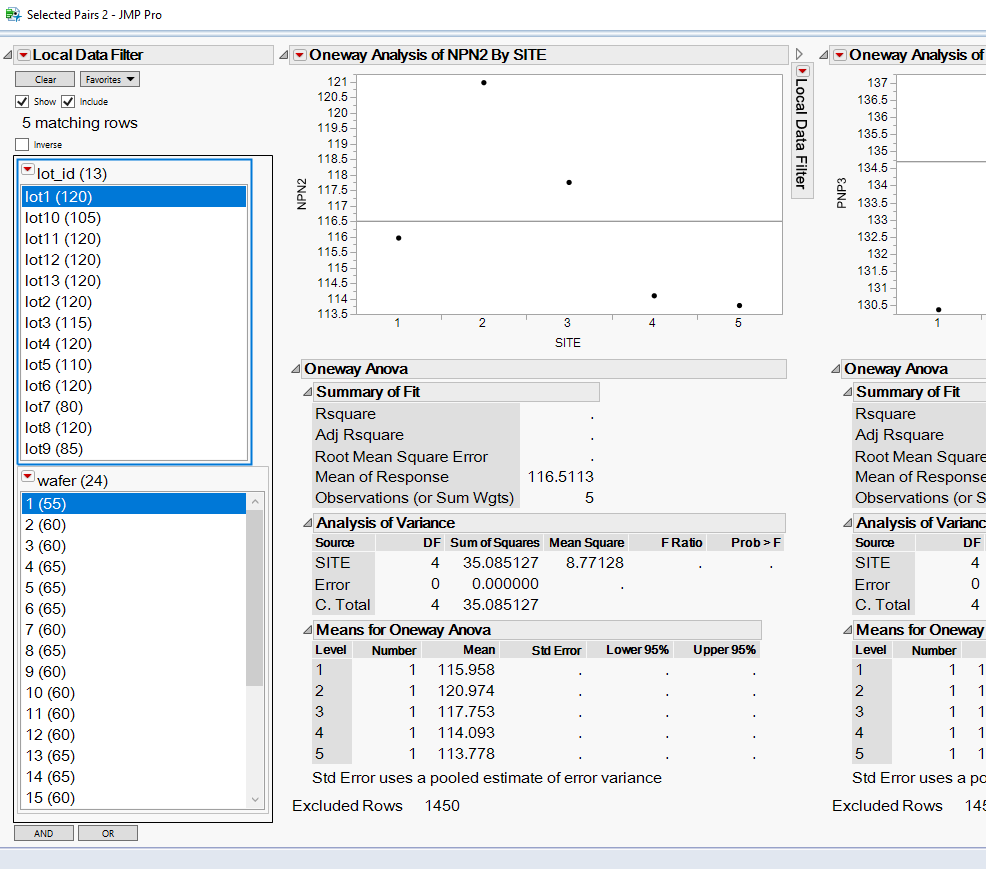Image resolution: width=986 pixels, height=869 pixels.
Task: Toggle the Show checkbox
Action: pos(22,101)
